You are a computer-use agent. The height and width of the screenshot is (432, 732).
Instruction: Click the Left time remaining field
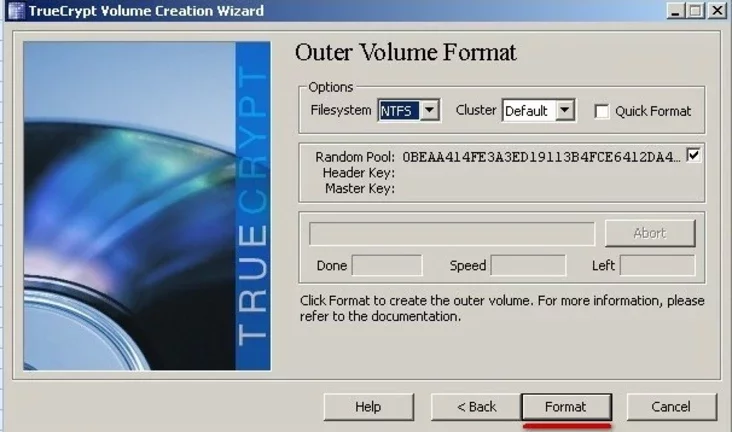click(x=657, y=266)
